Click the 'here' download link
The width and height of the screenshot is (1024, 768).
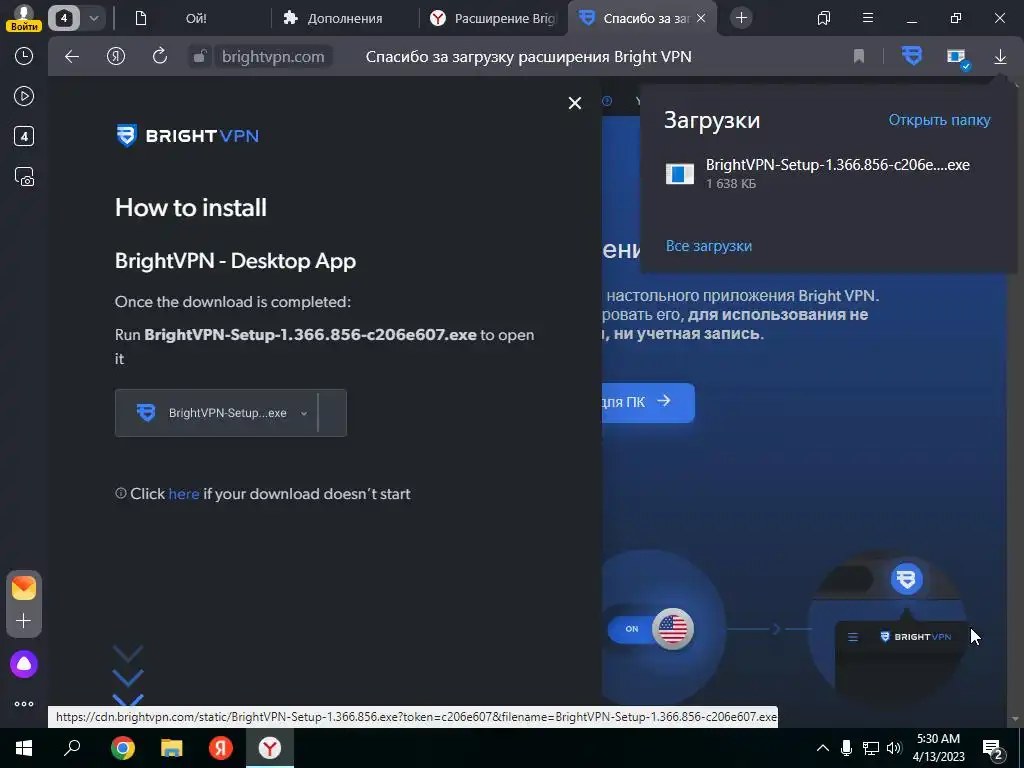pos(184,494)
